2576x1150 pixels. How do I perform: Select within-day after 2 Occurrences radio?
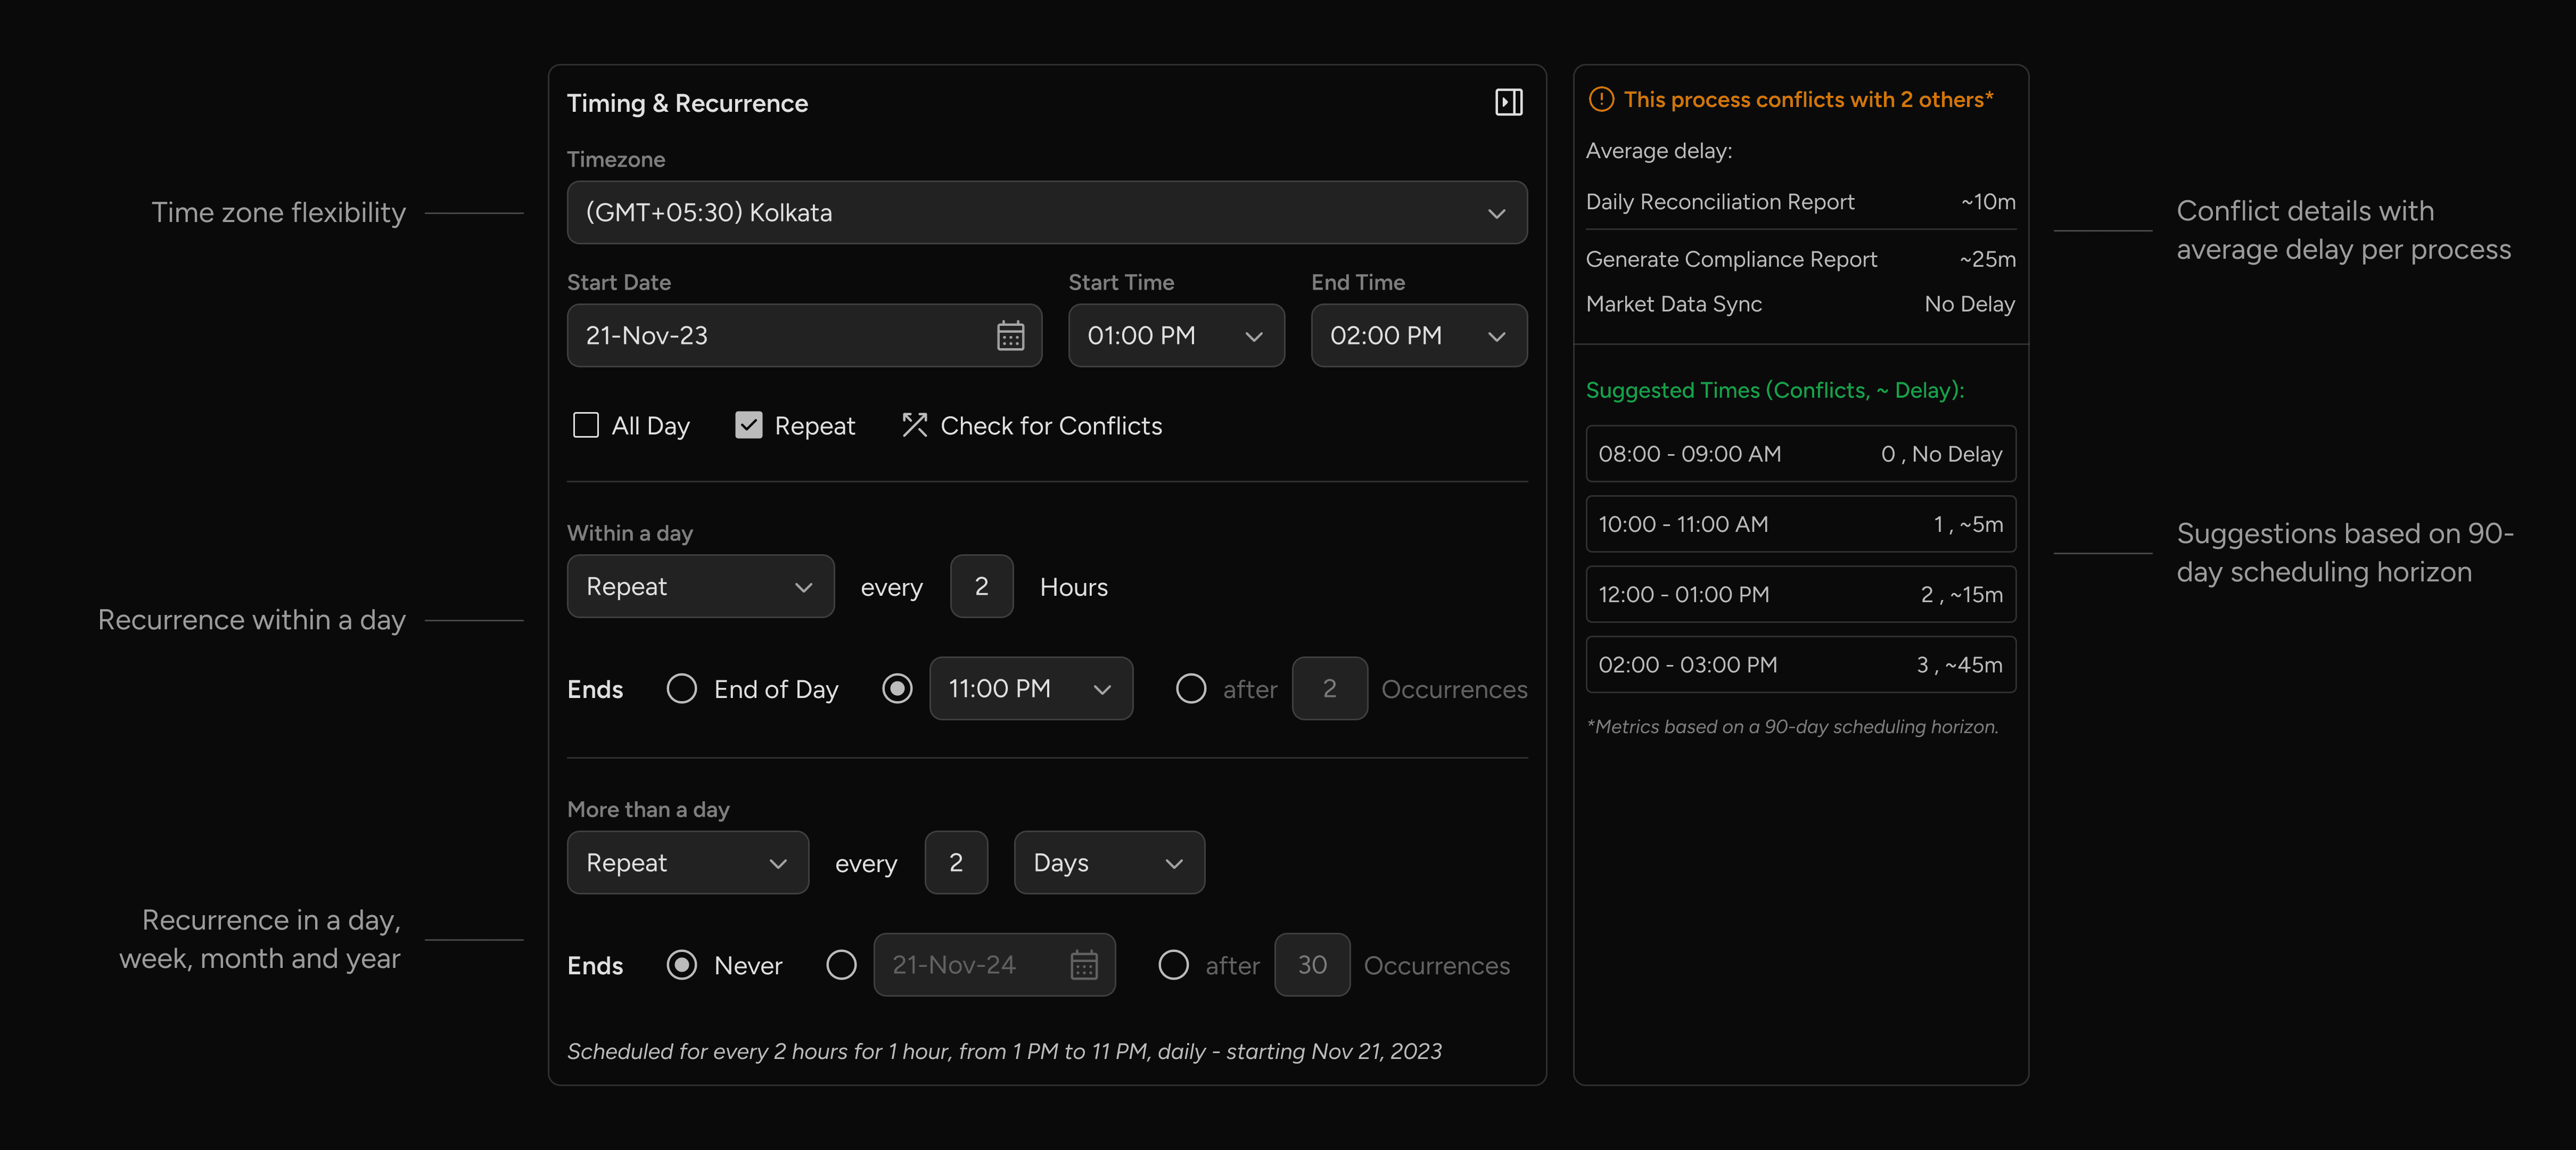(x=1191, y=688)
